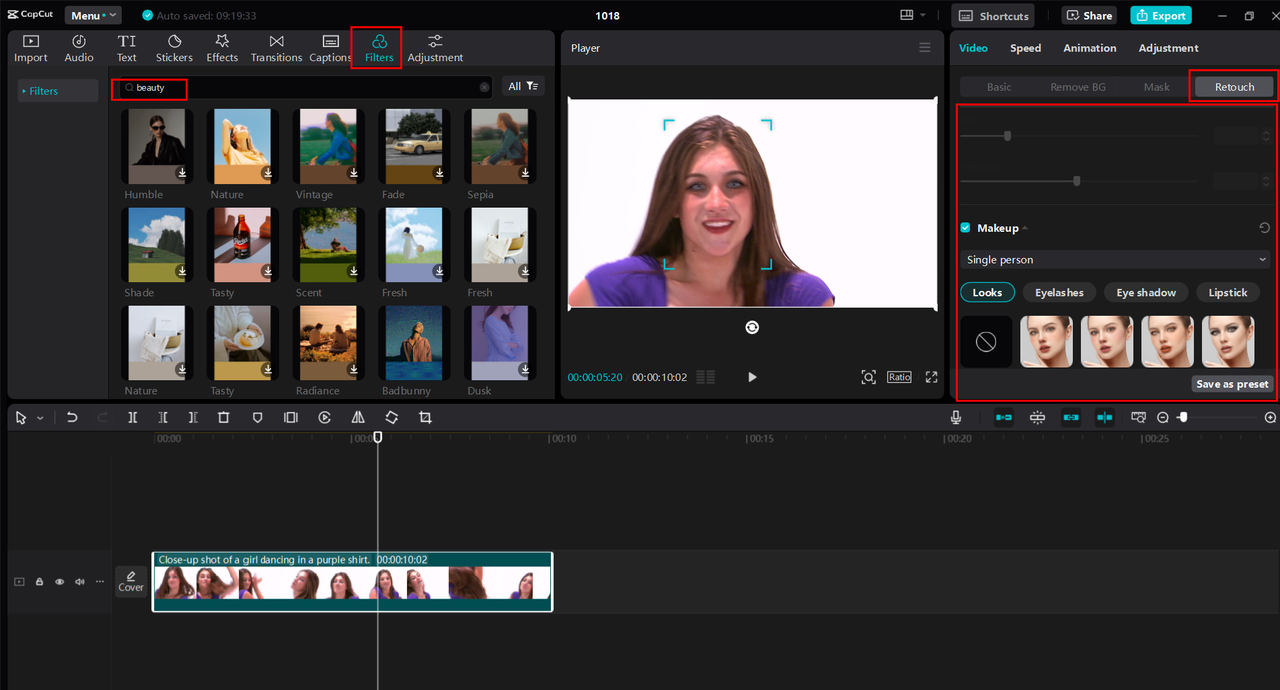Open the Ratio selector in player
1280x690 pixels.
pyautogui.click(x=899, y=377)
